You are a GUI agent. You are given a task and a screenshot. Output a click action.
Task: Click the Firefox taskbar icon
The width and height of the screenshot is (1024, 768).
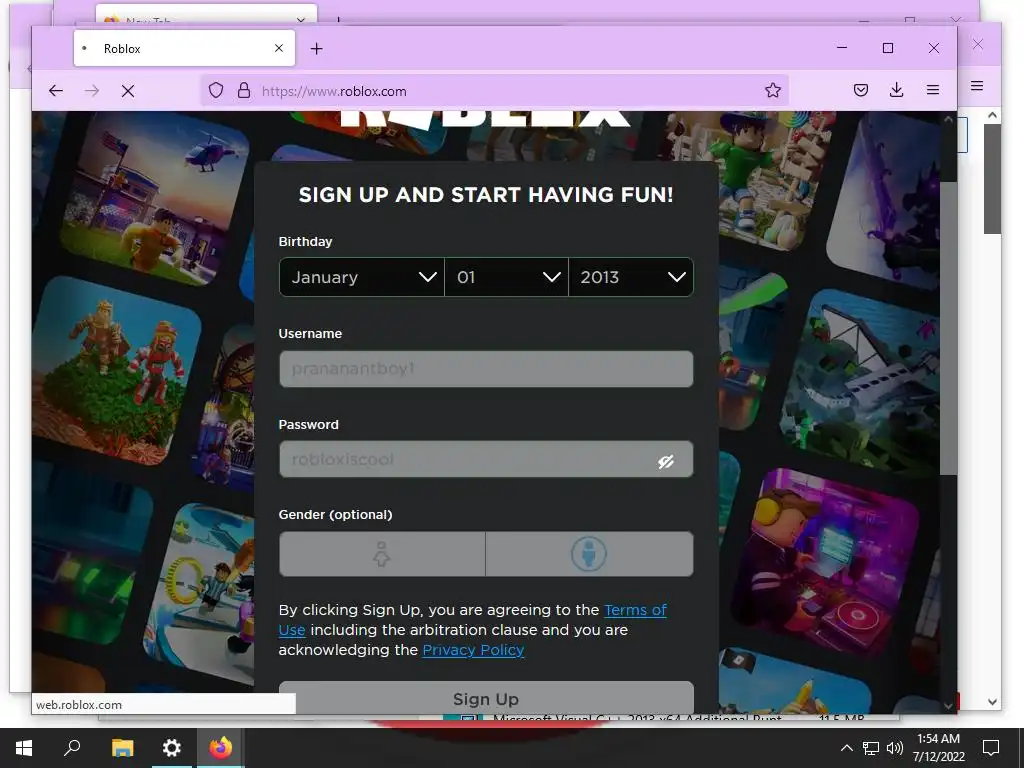tap(221, 748)
